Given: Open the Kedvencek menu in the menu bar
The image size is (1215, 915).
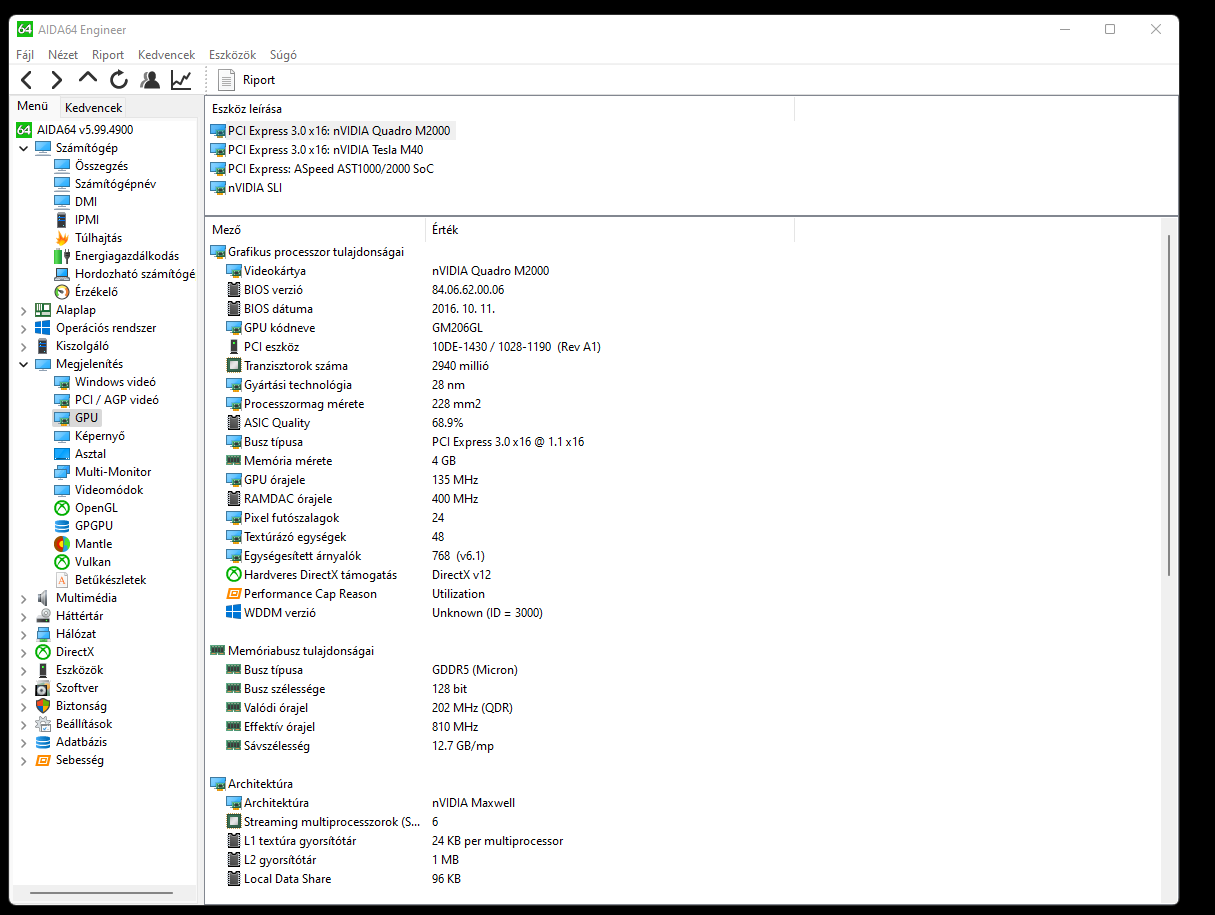Looking at the screenshot, I should 166,55.
